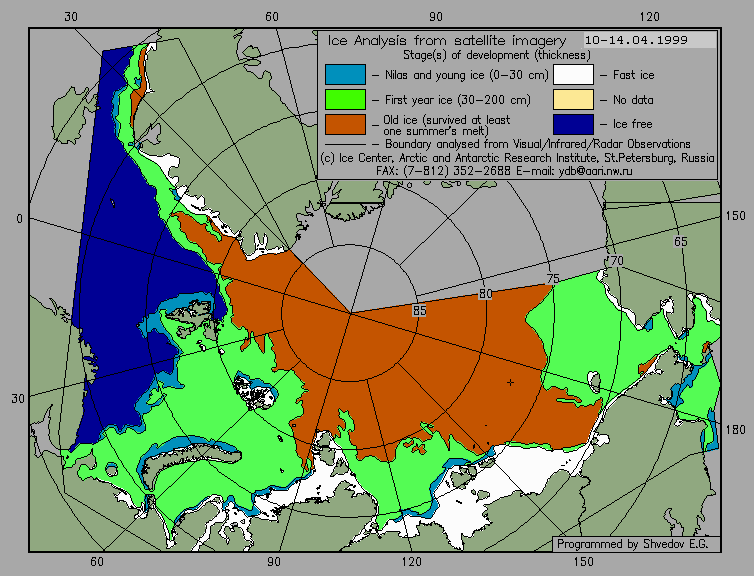Screen dimensions: 754x576
Task: Click the 'Nilas and young ice (0-30 cm)' label
Action: [466, 75]
